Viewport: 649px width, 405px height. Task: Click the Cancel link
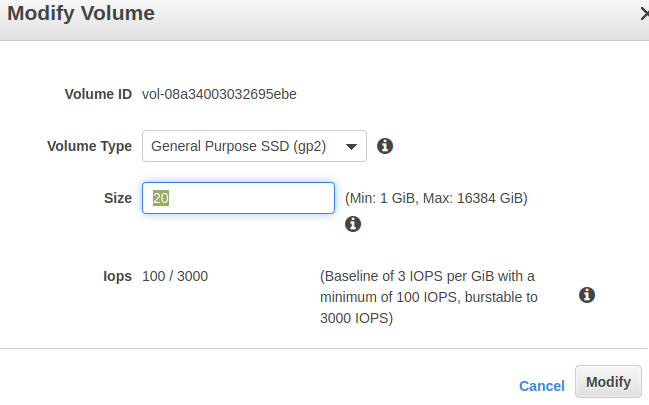pyautogui.click(x=541, y=385)
